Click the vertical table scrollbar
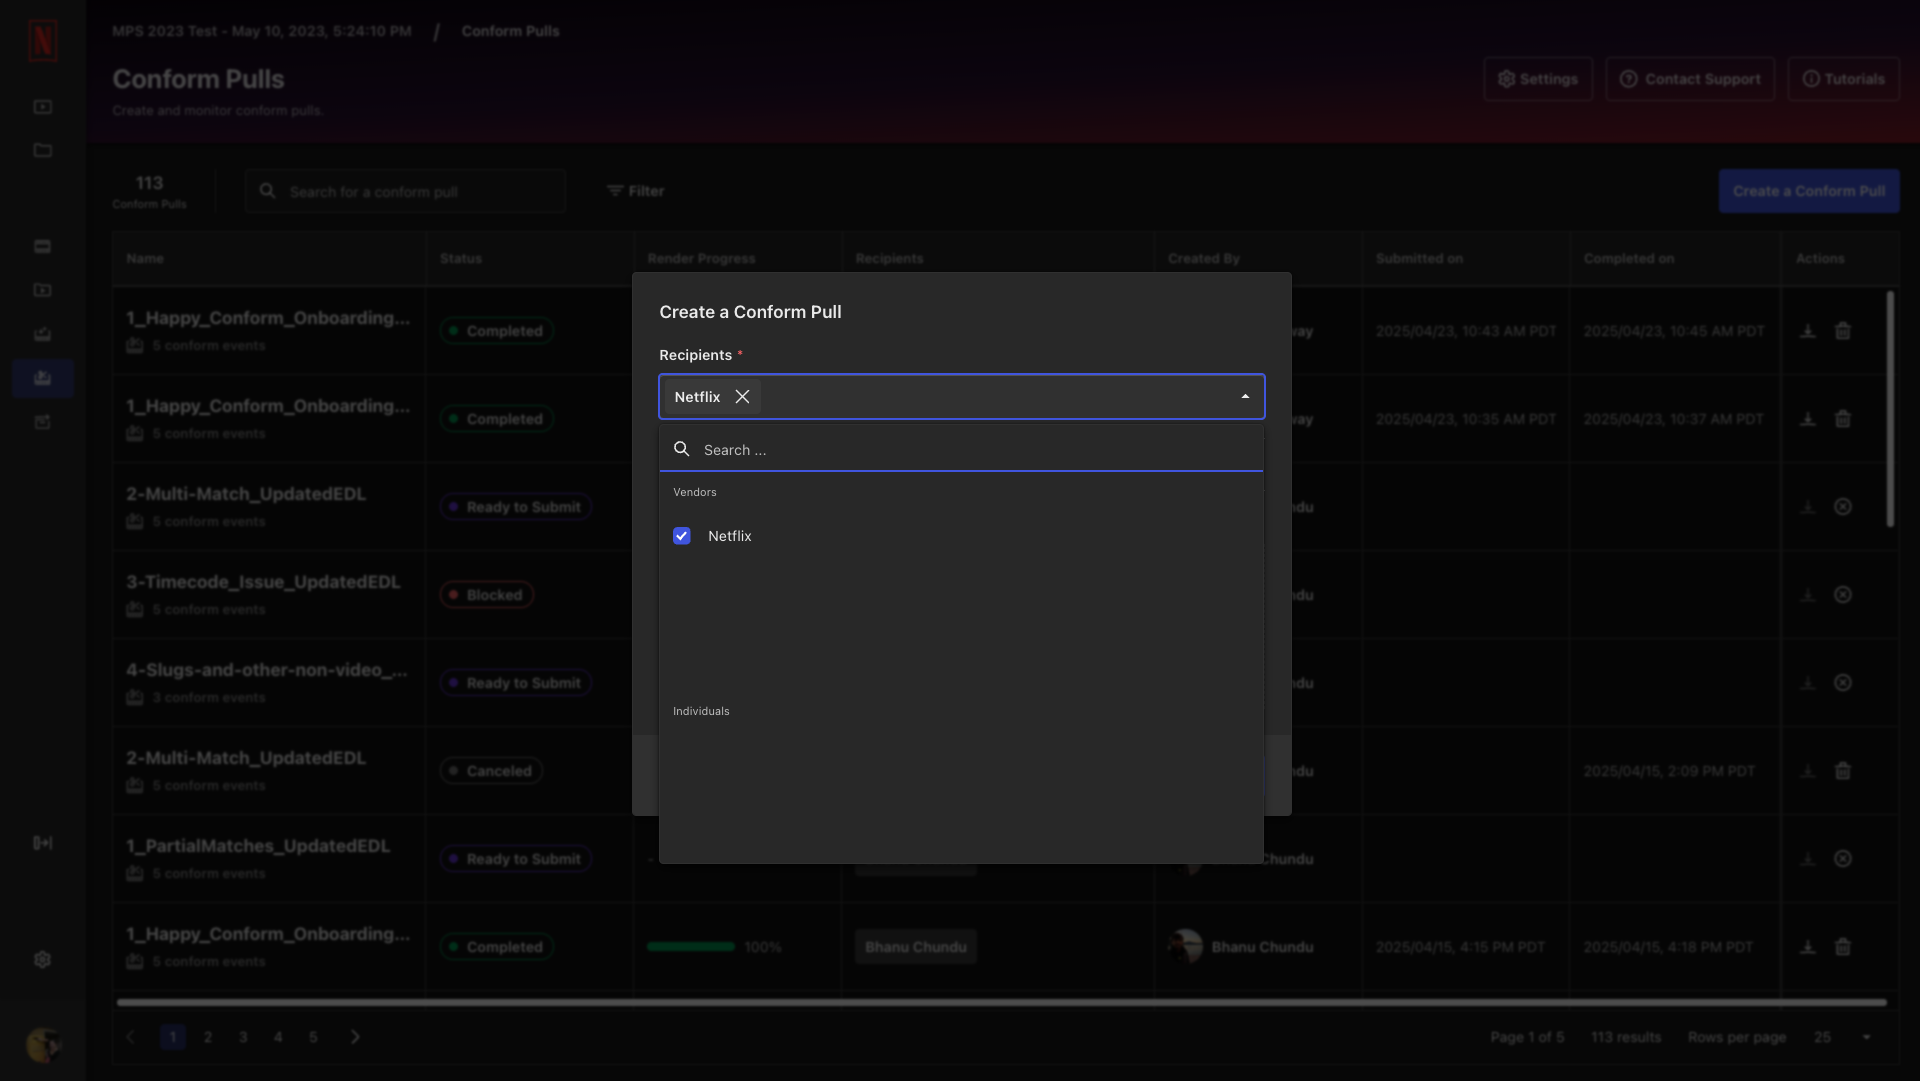 click(x=1890, y=409)
